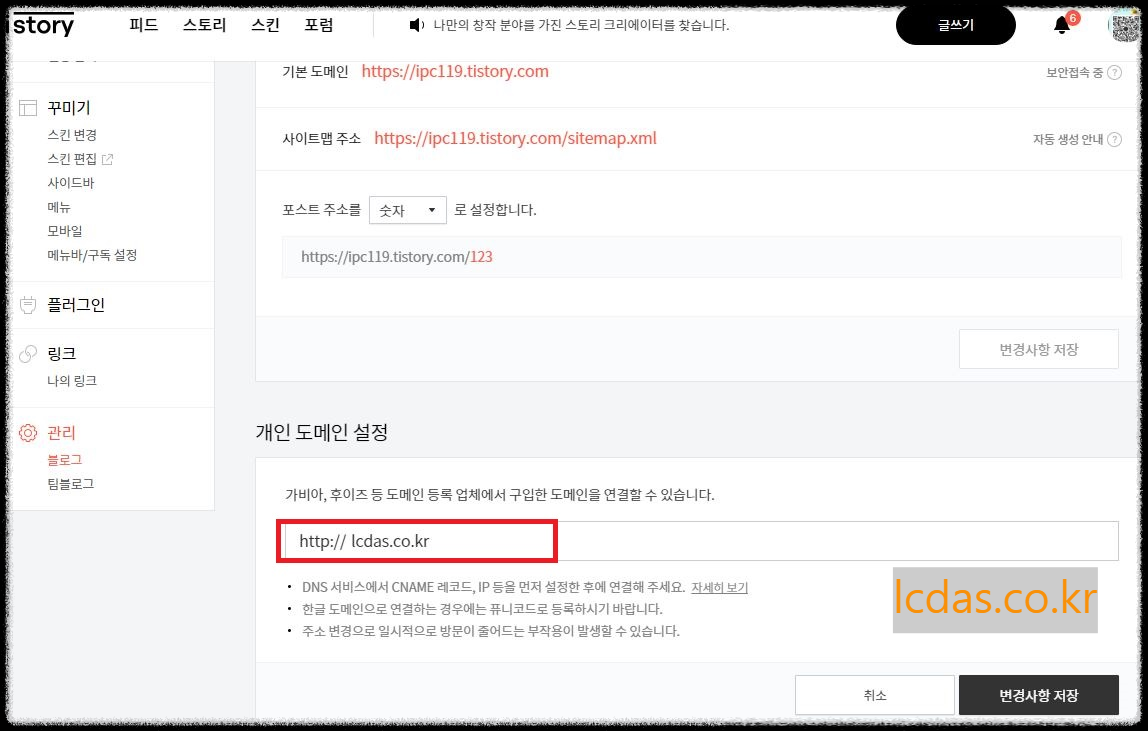This screenshot has height=731, width=1148.
Task: Open the 링크 section
Action: [x=62, y=354]
